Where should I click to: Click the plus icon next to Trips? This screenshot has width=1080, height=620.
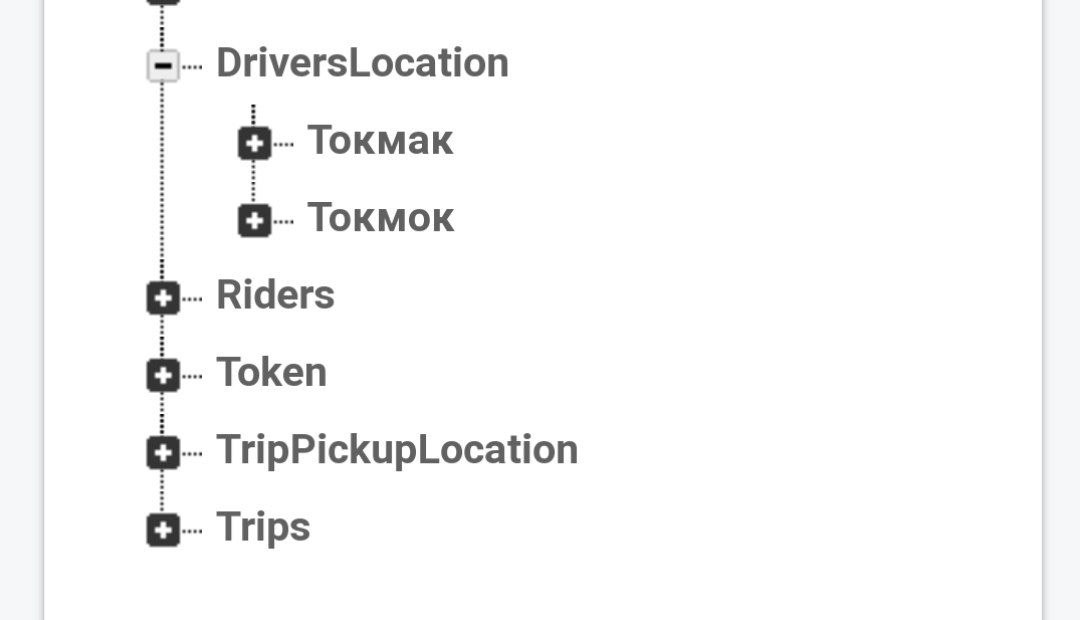[x=163, y=530]
